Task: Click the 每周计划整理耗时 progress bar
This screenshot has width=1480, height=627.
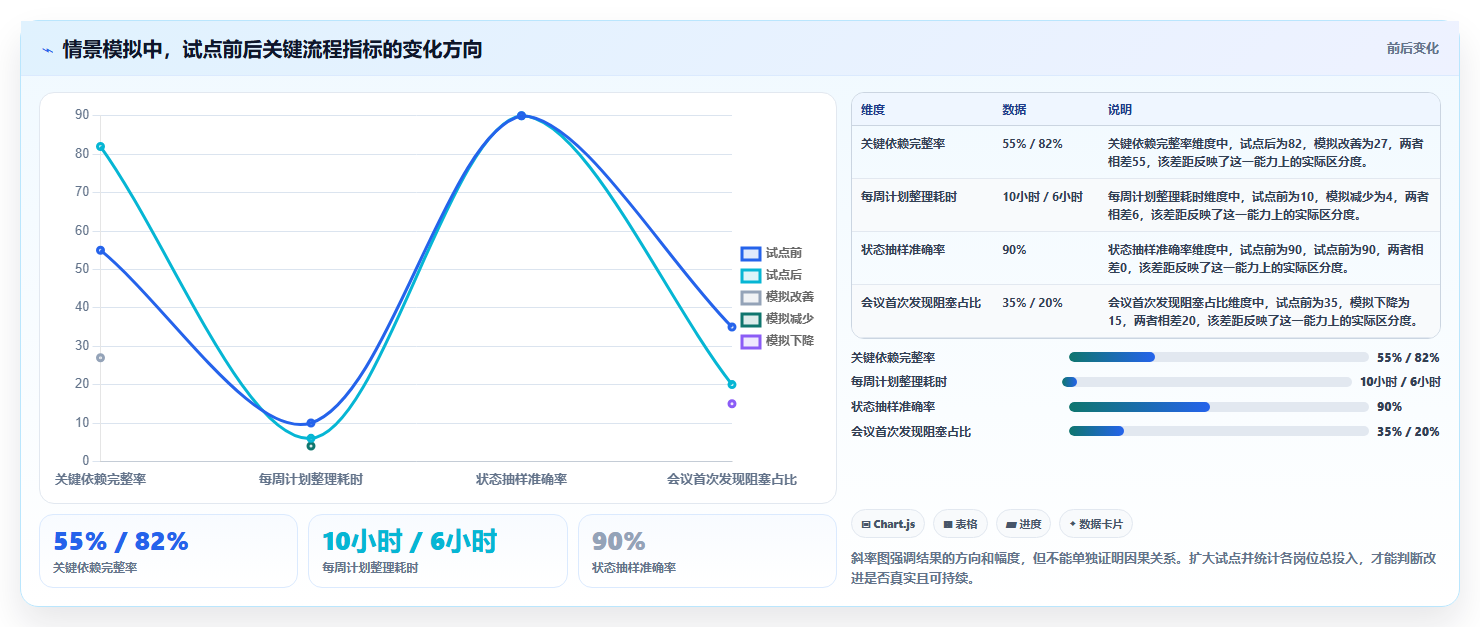Action: pos(1206,382)
